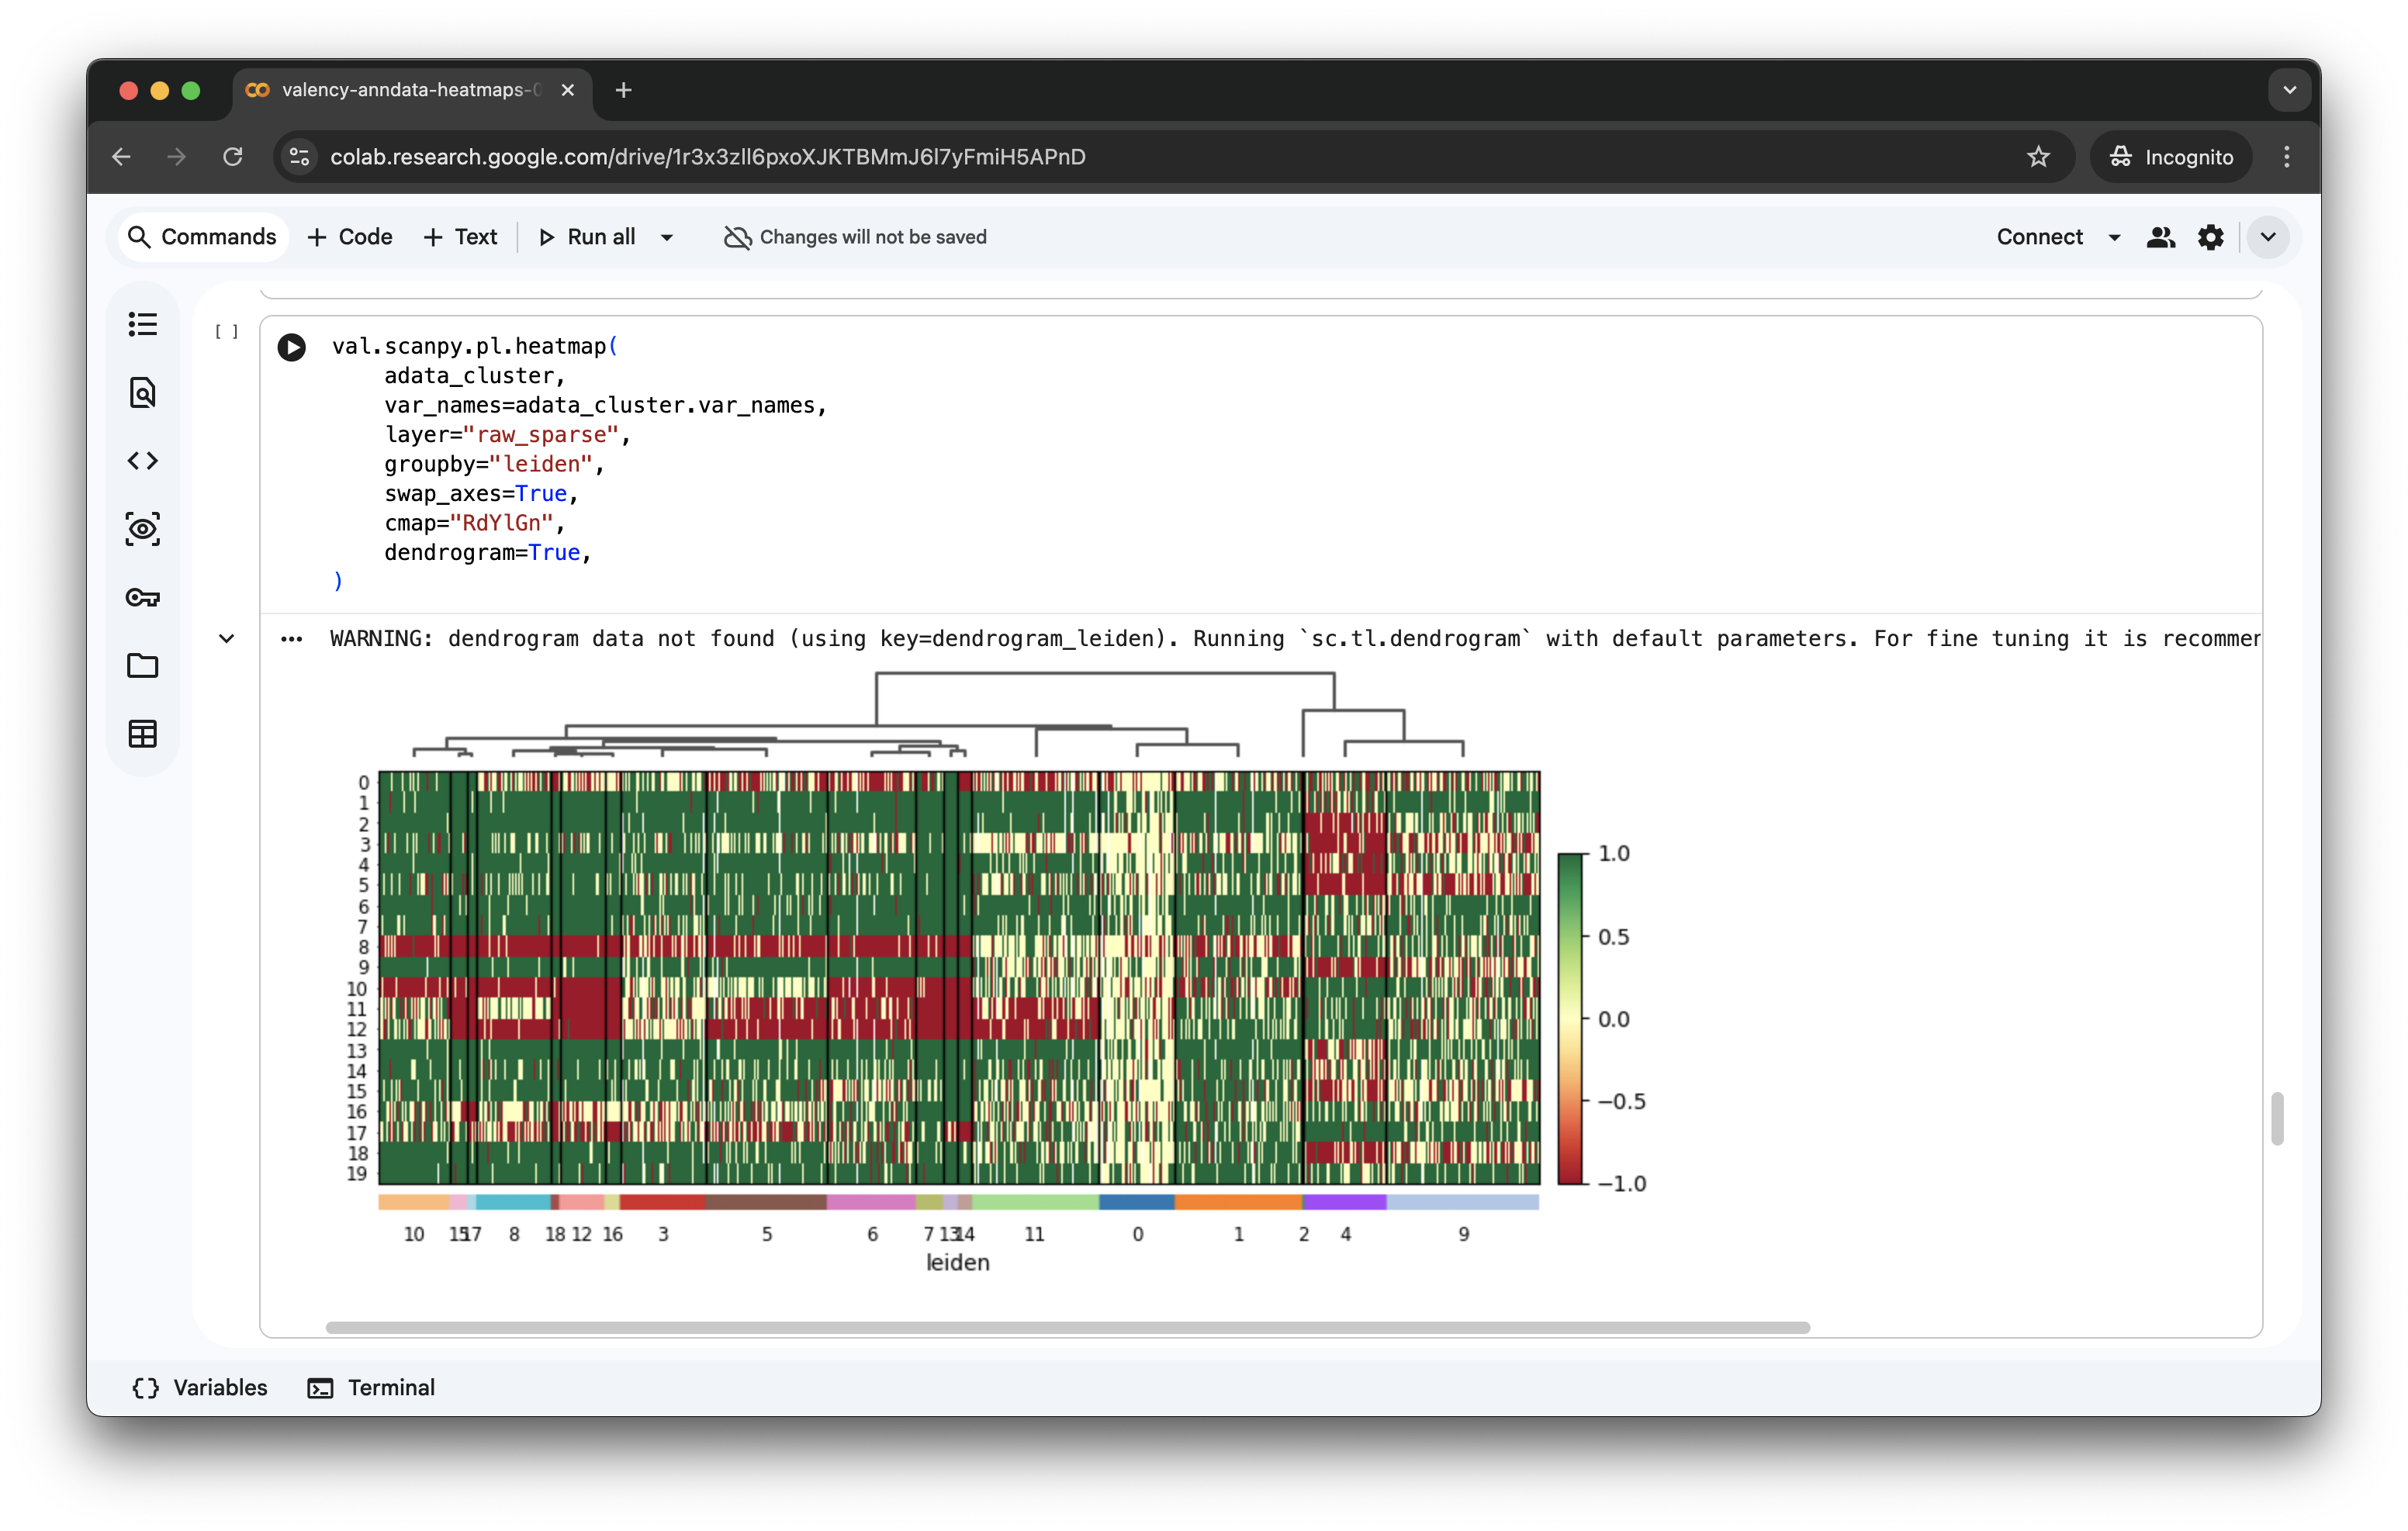The image size is (2408, 1531).
Task: Open the Data table sidebar icon
Action: tap(143, 734)
